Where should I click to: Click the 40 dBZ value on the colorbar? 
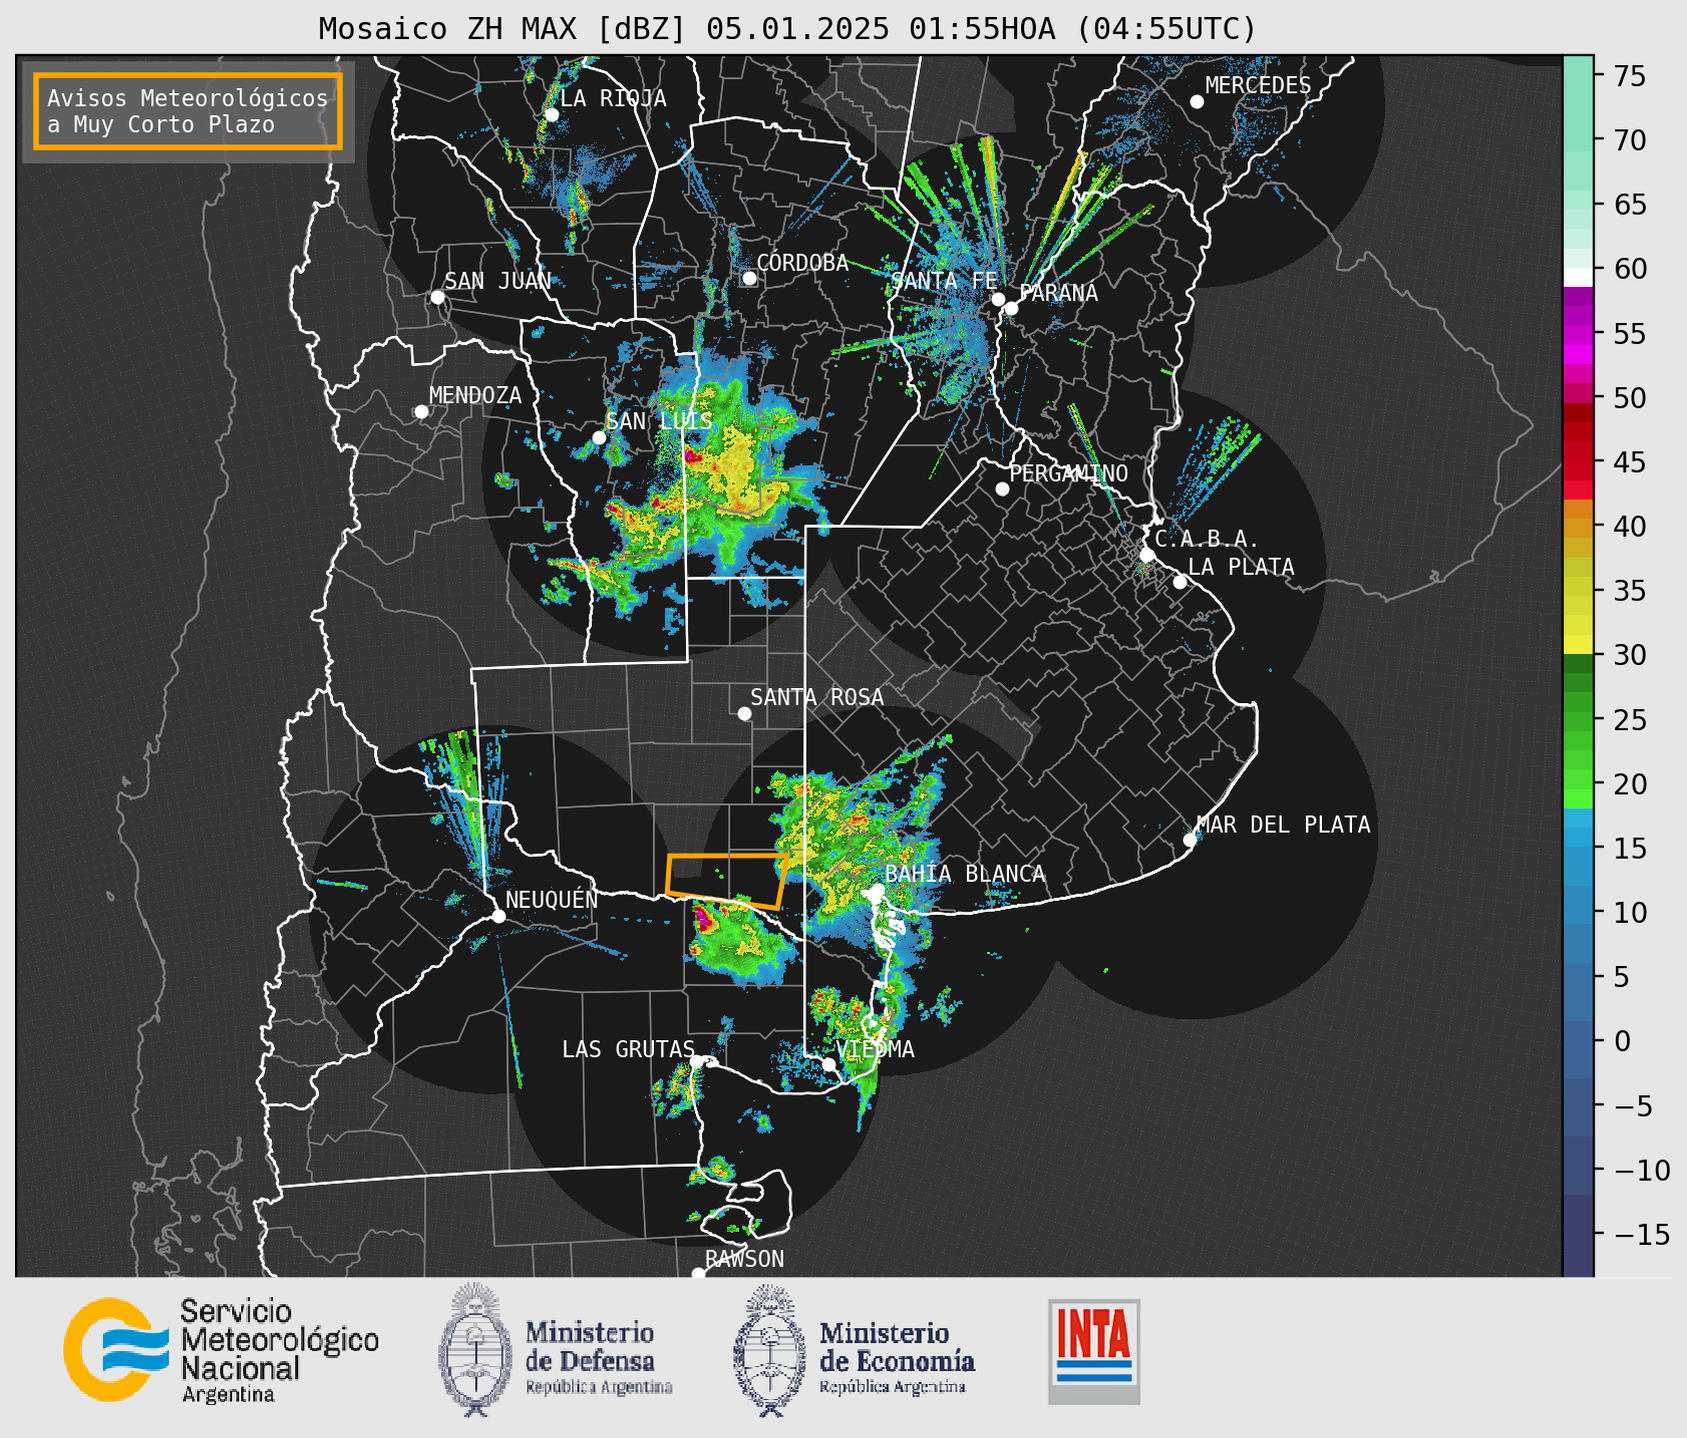[1630, 526]
